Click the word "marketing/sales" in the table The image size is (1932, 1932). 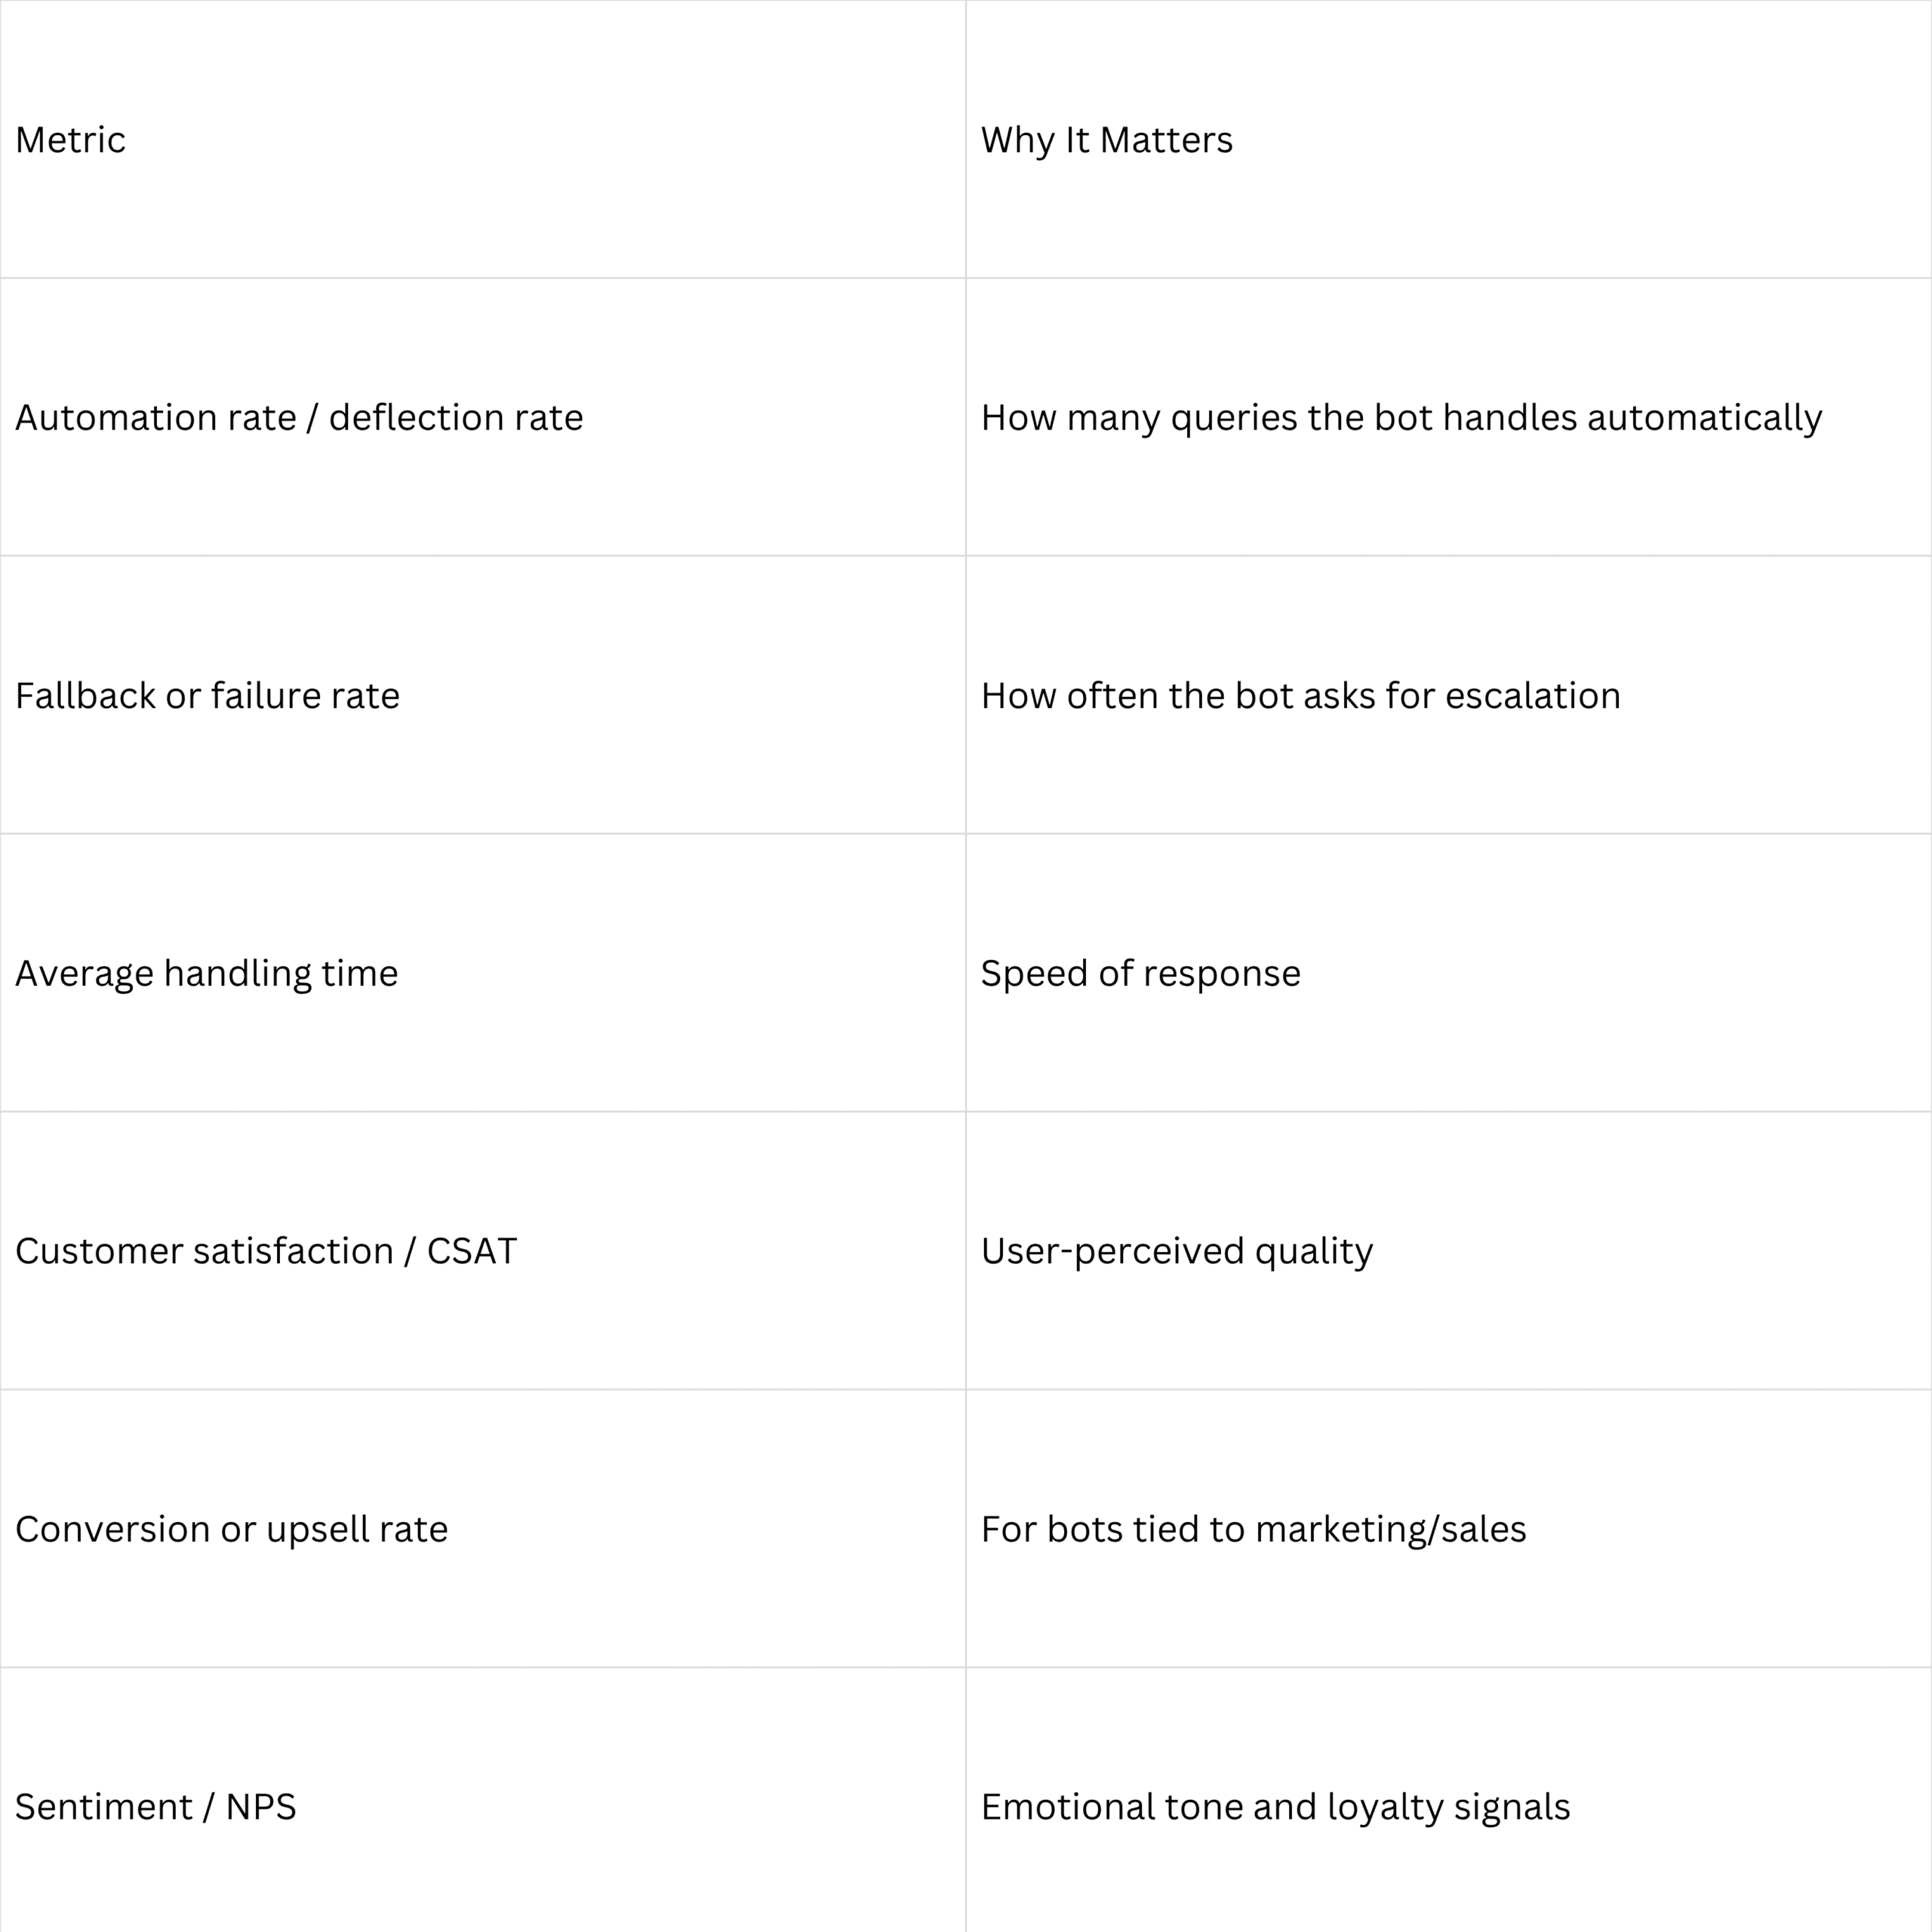point(1390,1529)
